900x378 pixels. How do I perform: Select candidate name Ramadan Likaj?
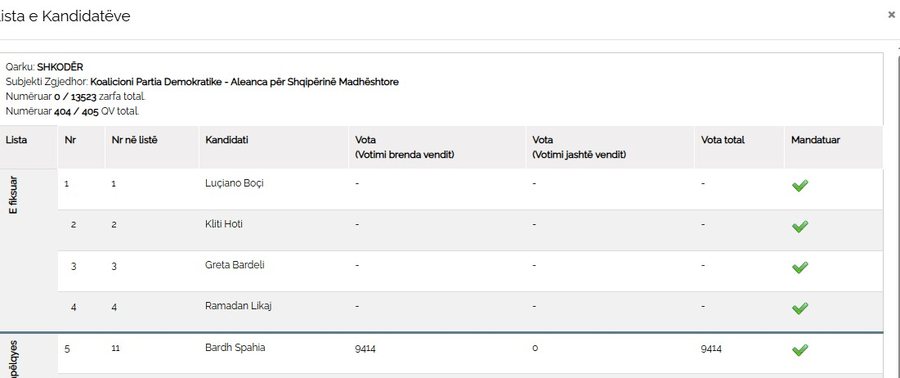[238, 306]
